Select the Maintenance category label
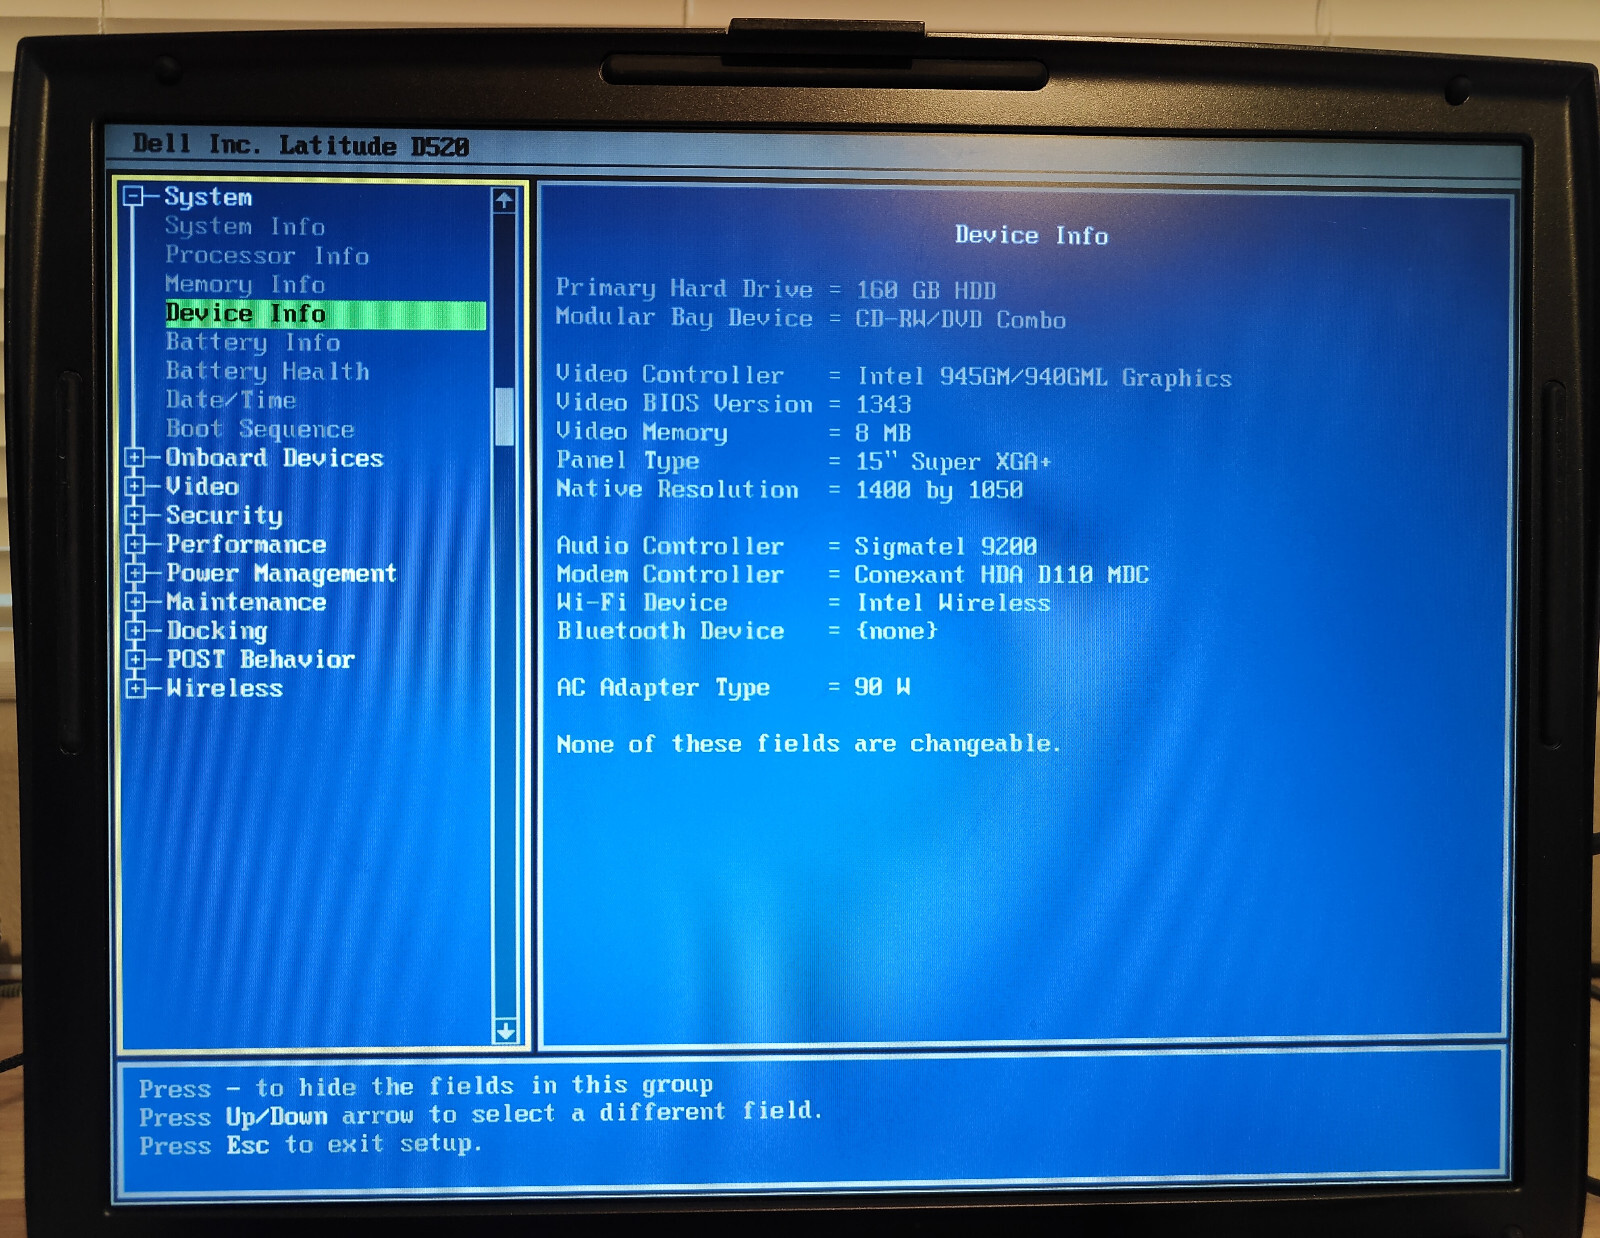The height and width of the screenshot is (1238, 1600). point(246,602)
